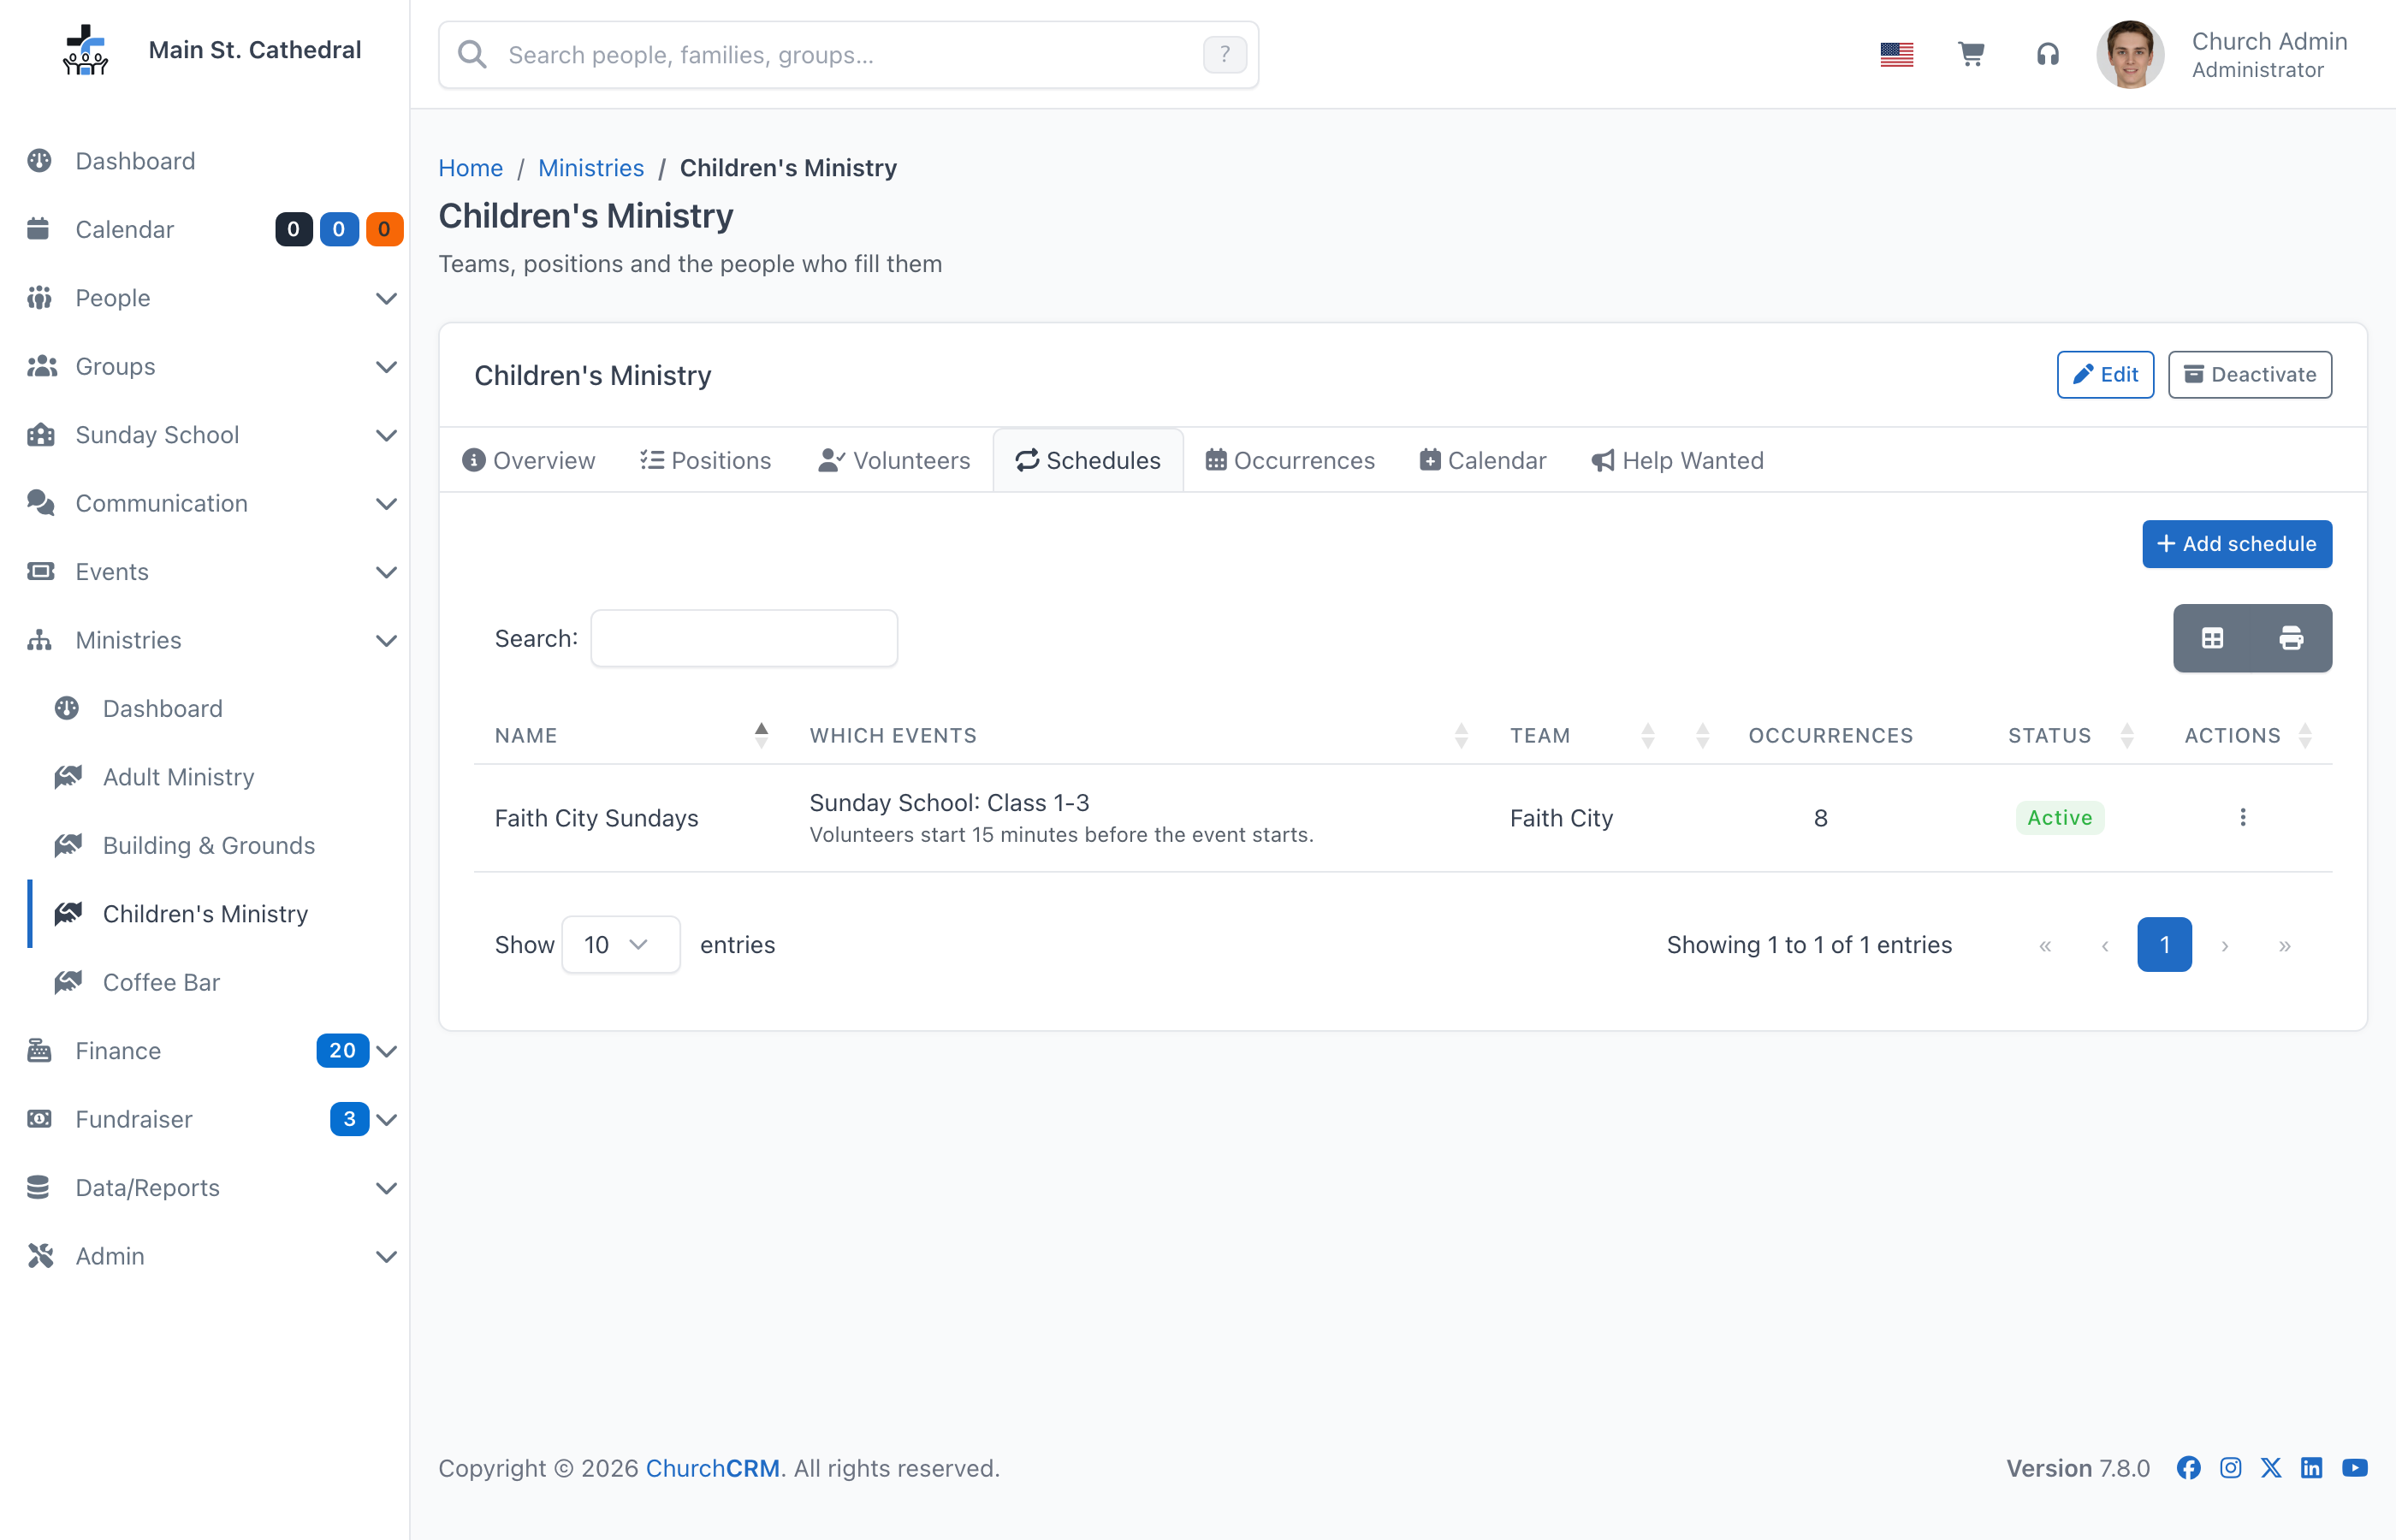Click the Deactivate button
The width and height of the screenshot is (2396, 1540).
[2249, 374]
